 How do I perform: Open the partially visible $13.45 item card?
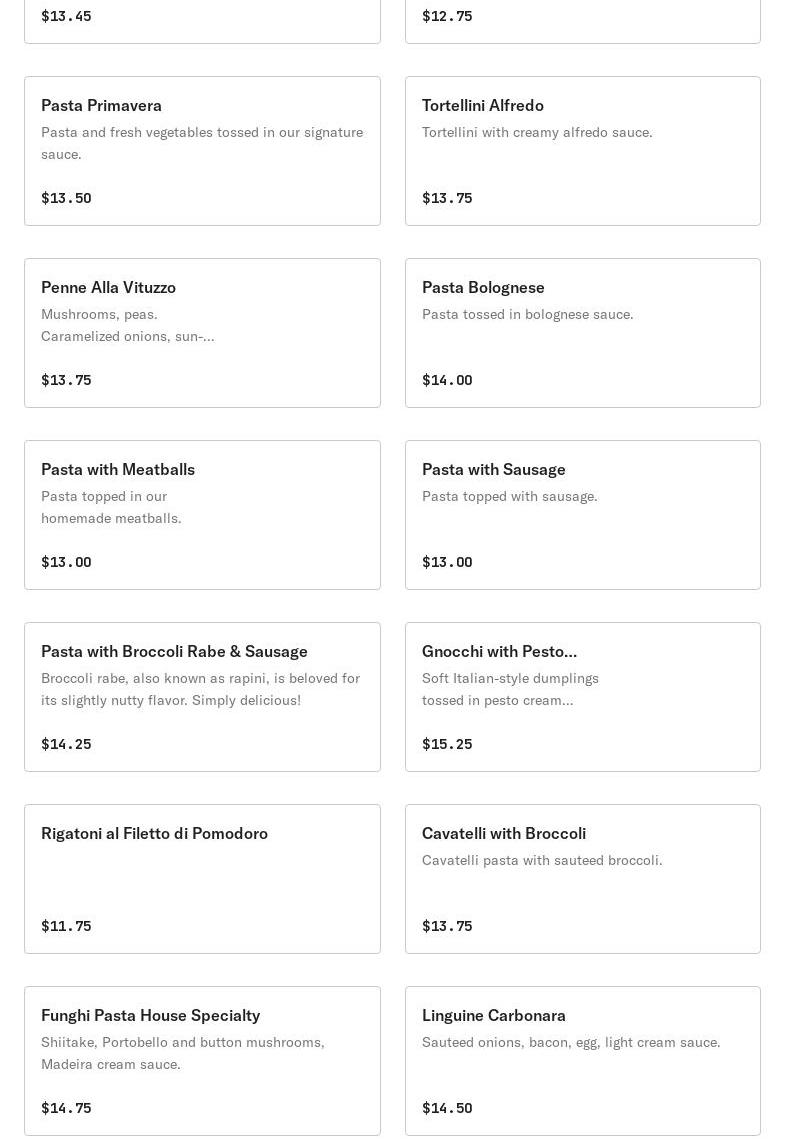[202, 20]
